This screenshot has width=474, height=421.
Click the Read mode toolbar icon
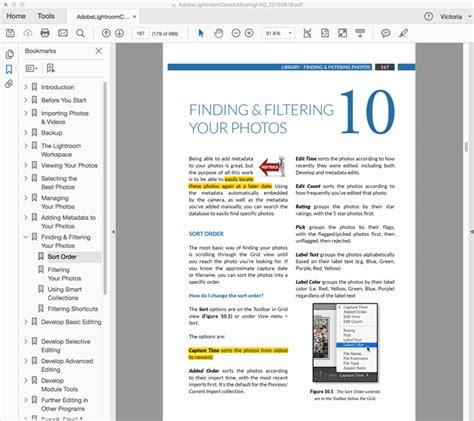[360, 33]
